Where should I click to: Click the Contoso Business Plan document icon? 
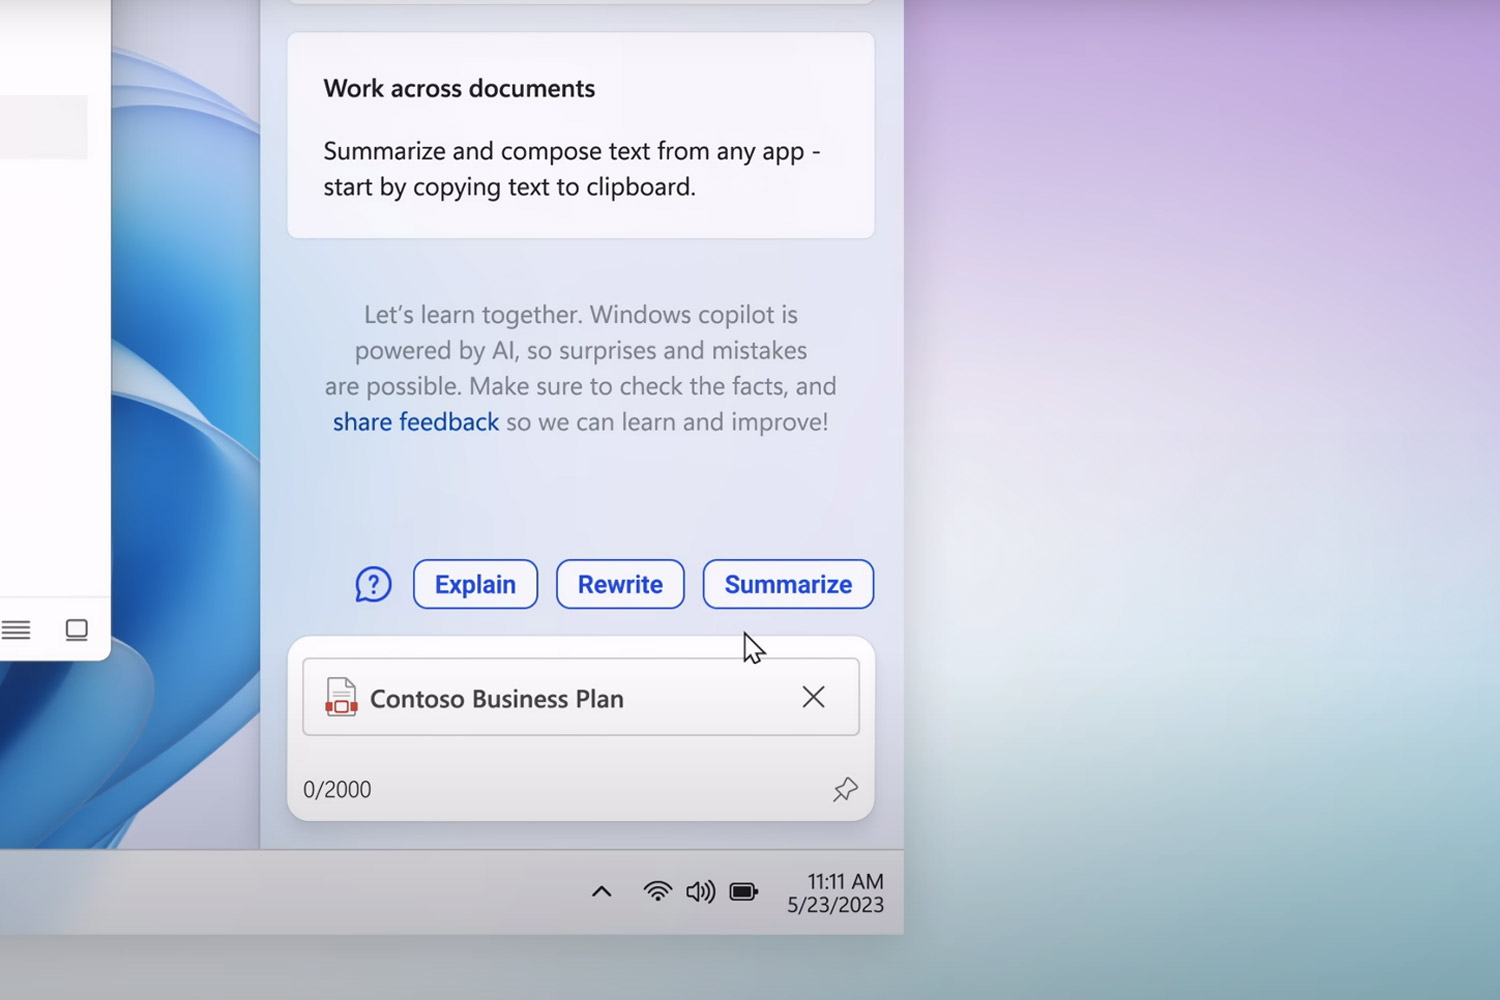click(x=341, y=697)
